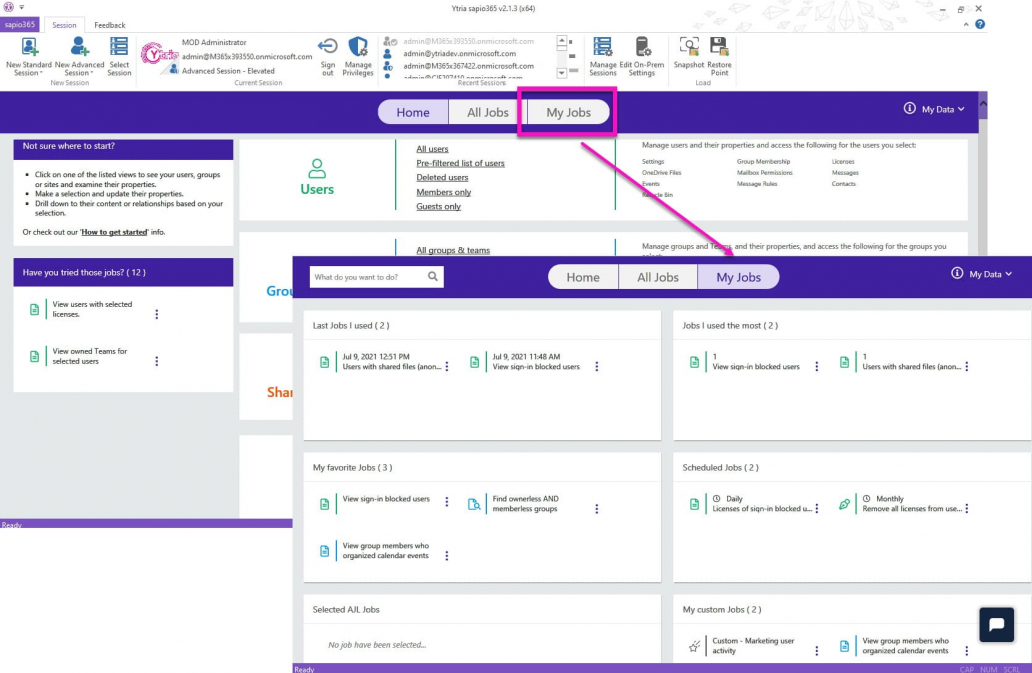The width and height of the screenshot is (1032, 673).
Task: Click the pencil icon of the Monthly scheduled job
Action: 844,504
